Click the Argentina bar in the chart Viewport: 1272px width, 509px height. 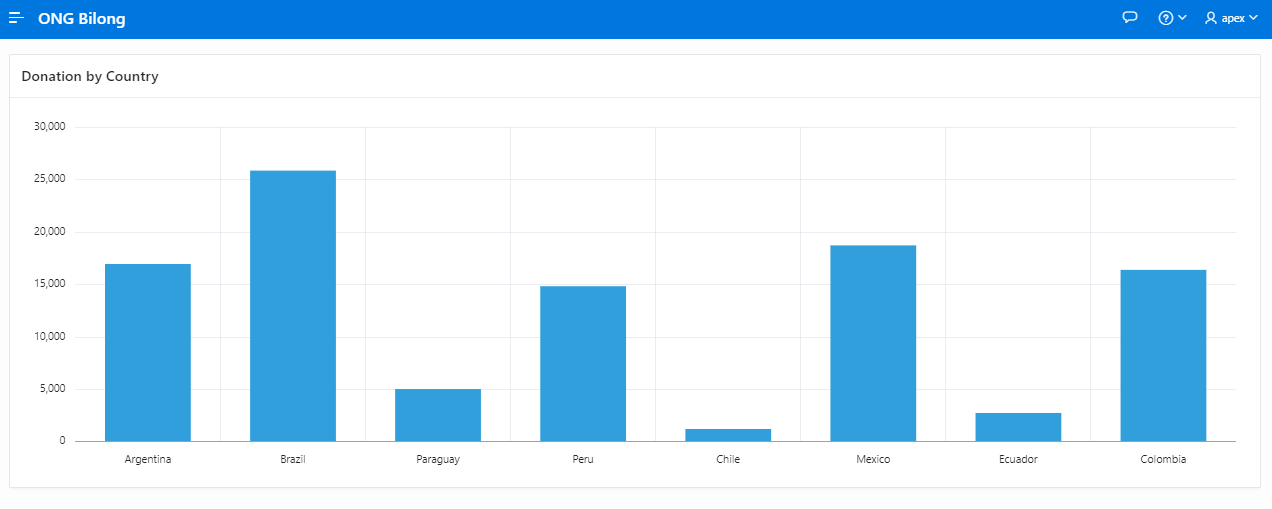[148, 353]
